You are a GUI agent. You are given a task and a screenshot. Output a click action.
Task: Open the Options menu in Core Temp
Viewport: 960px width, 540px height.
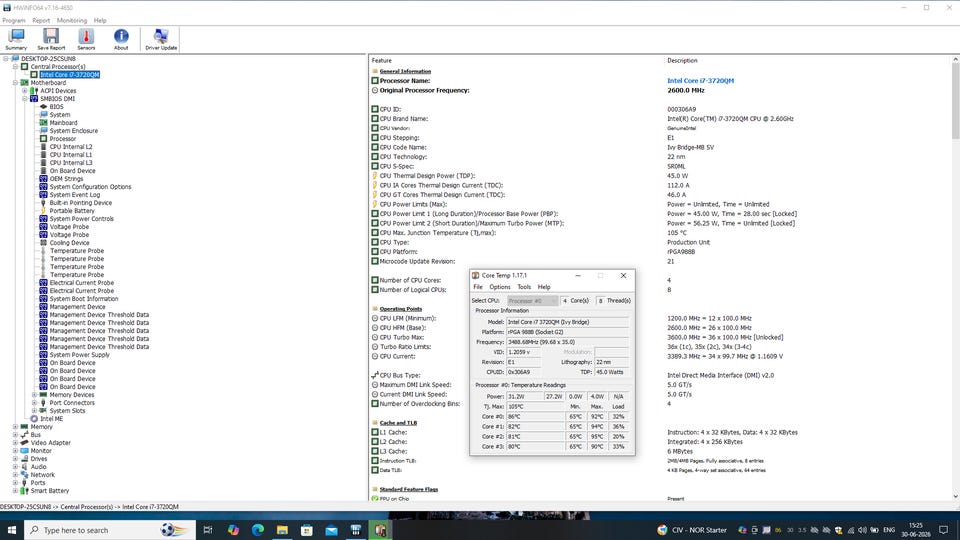[500, 287]
